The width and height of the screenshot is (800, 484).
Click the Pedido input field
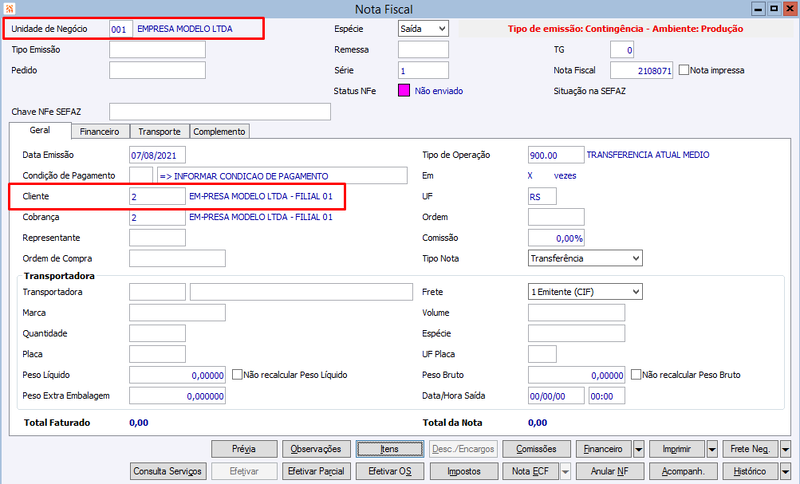click(x=157, y=70)
